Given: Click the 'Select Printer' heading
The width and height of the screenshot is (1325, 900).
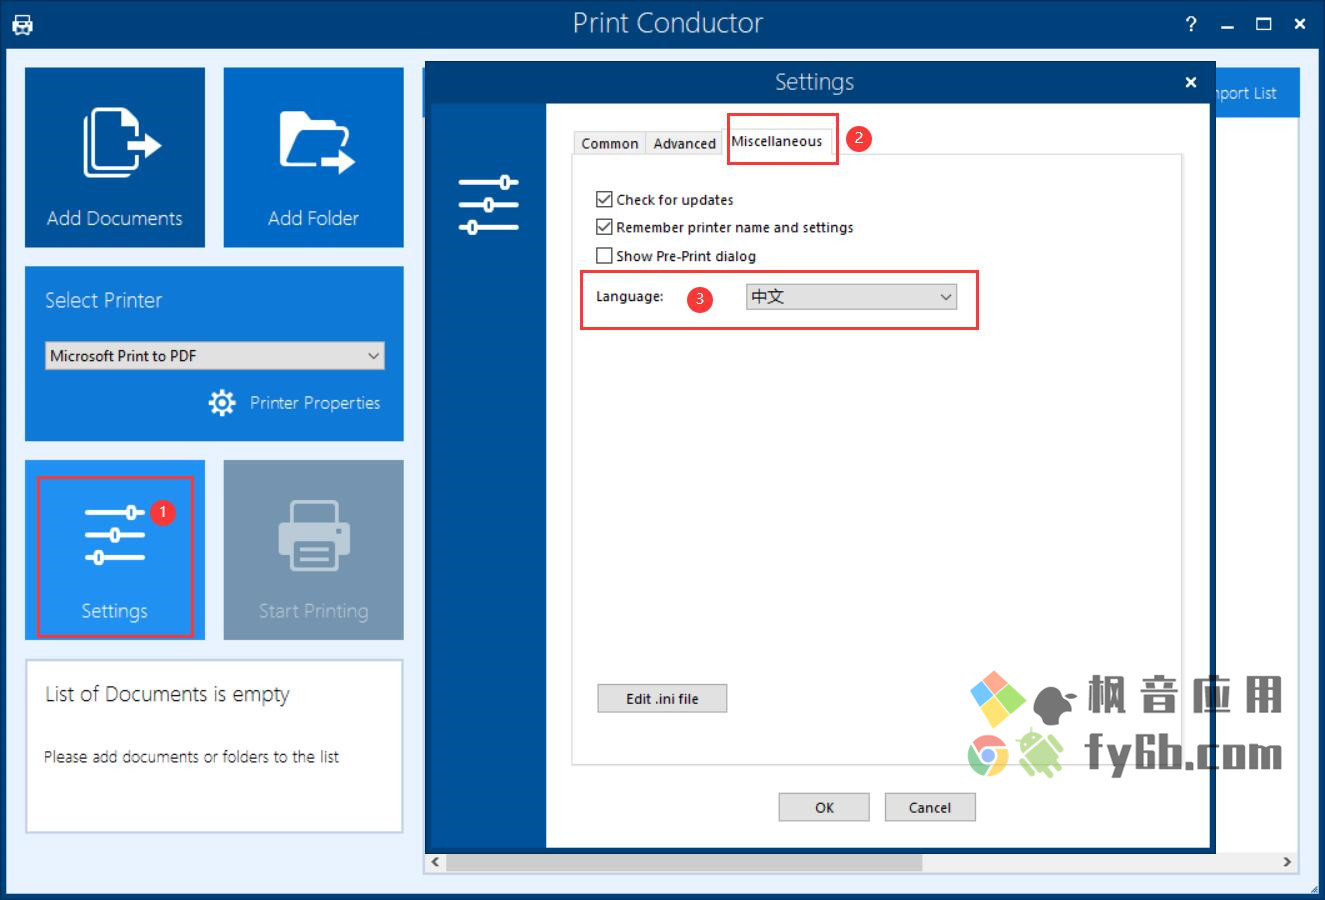Looking at the screenshot, I should (104, 300).
